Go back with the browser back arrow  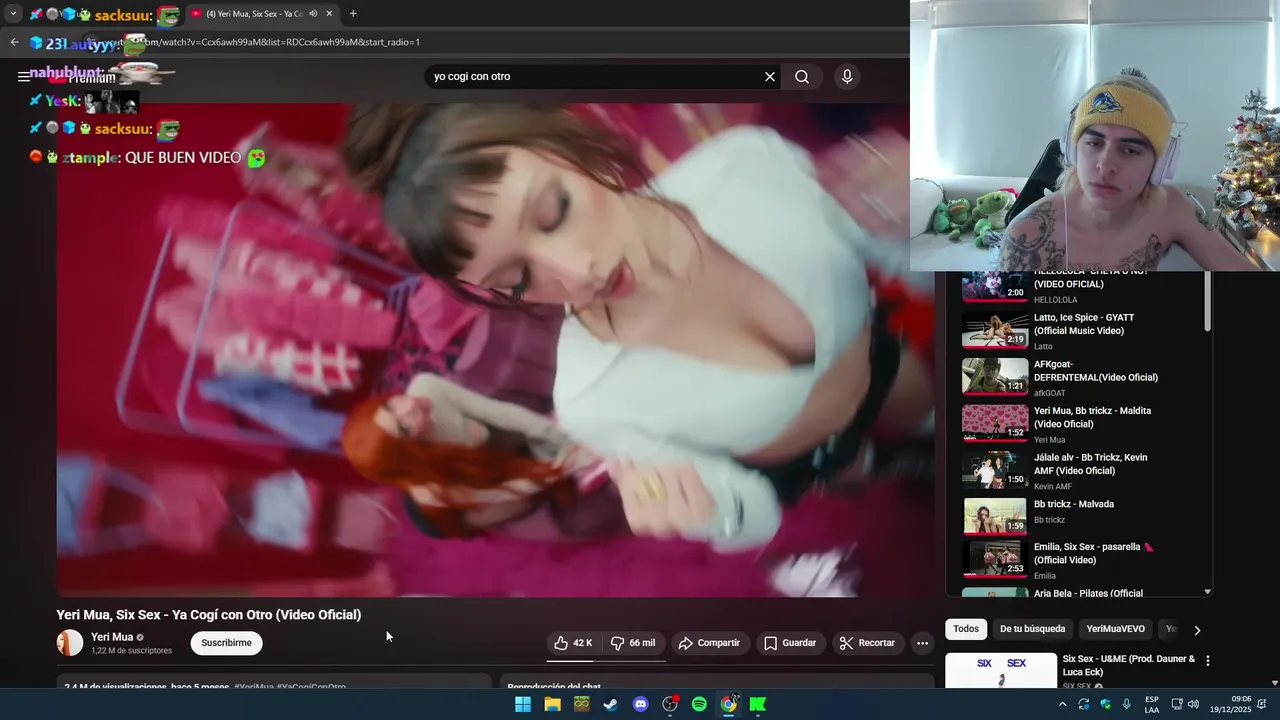click(14, 42)
